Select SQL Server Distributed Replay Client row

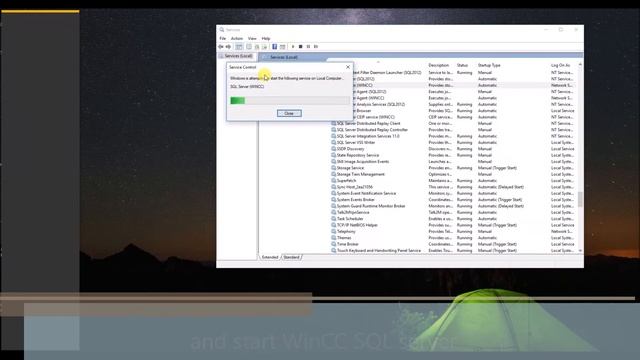453,123
